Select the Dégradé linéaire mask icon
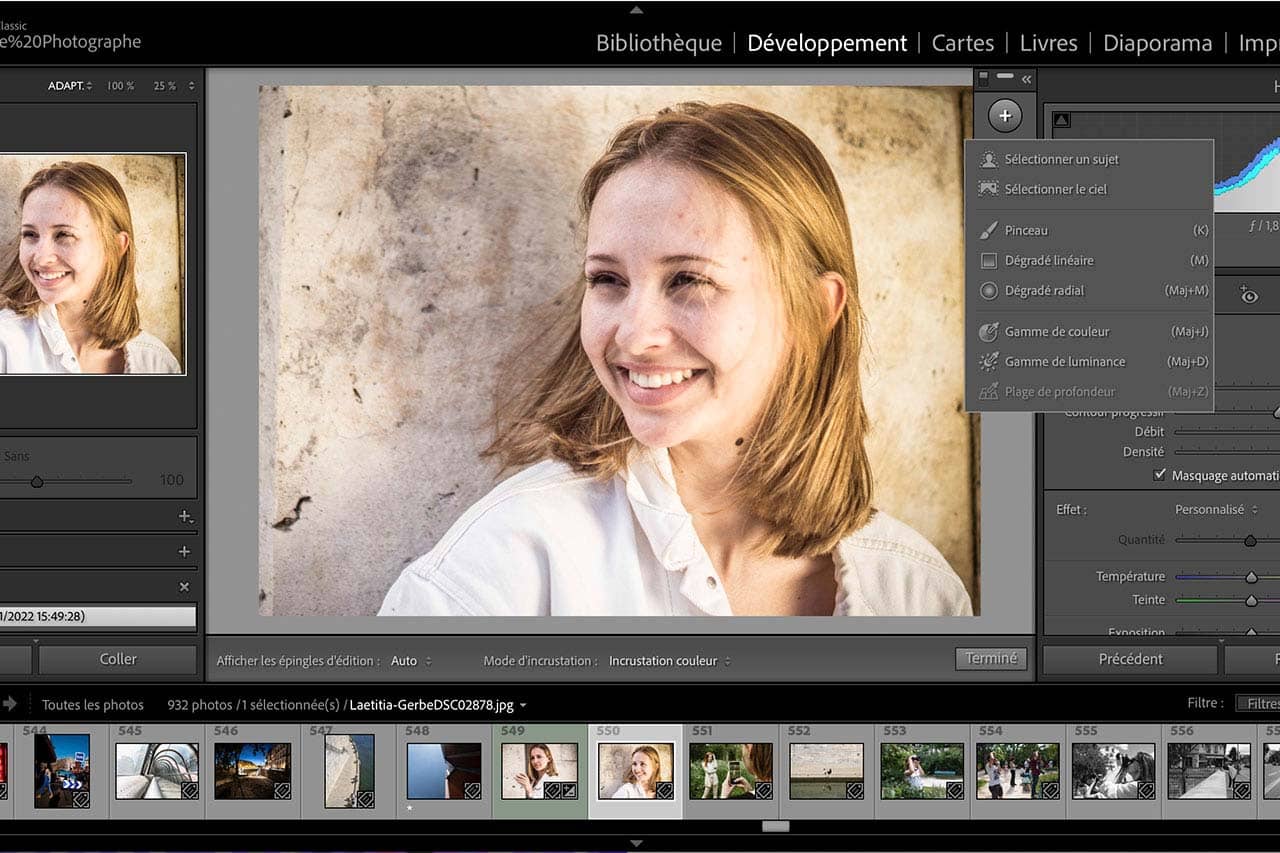This screenshot has width=1280, height=853. click(988, 260)
